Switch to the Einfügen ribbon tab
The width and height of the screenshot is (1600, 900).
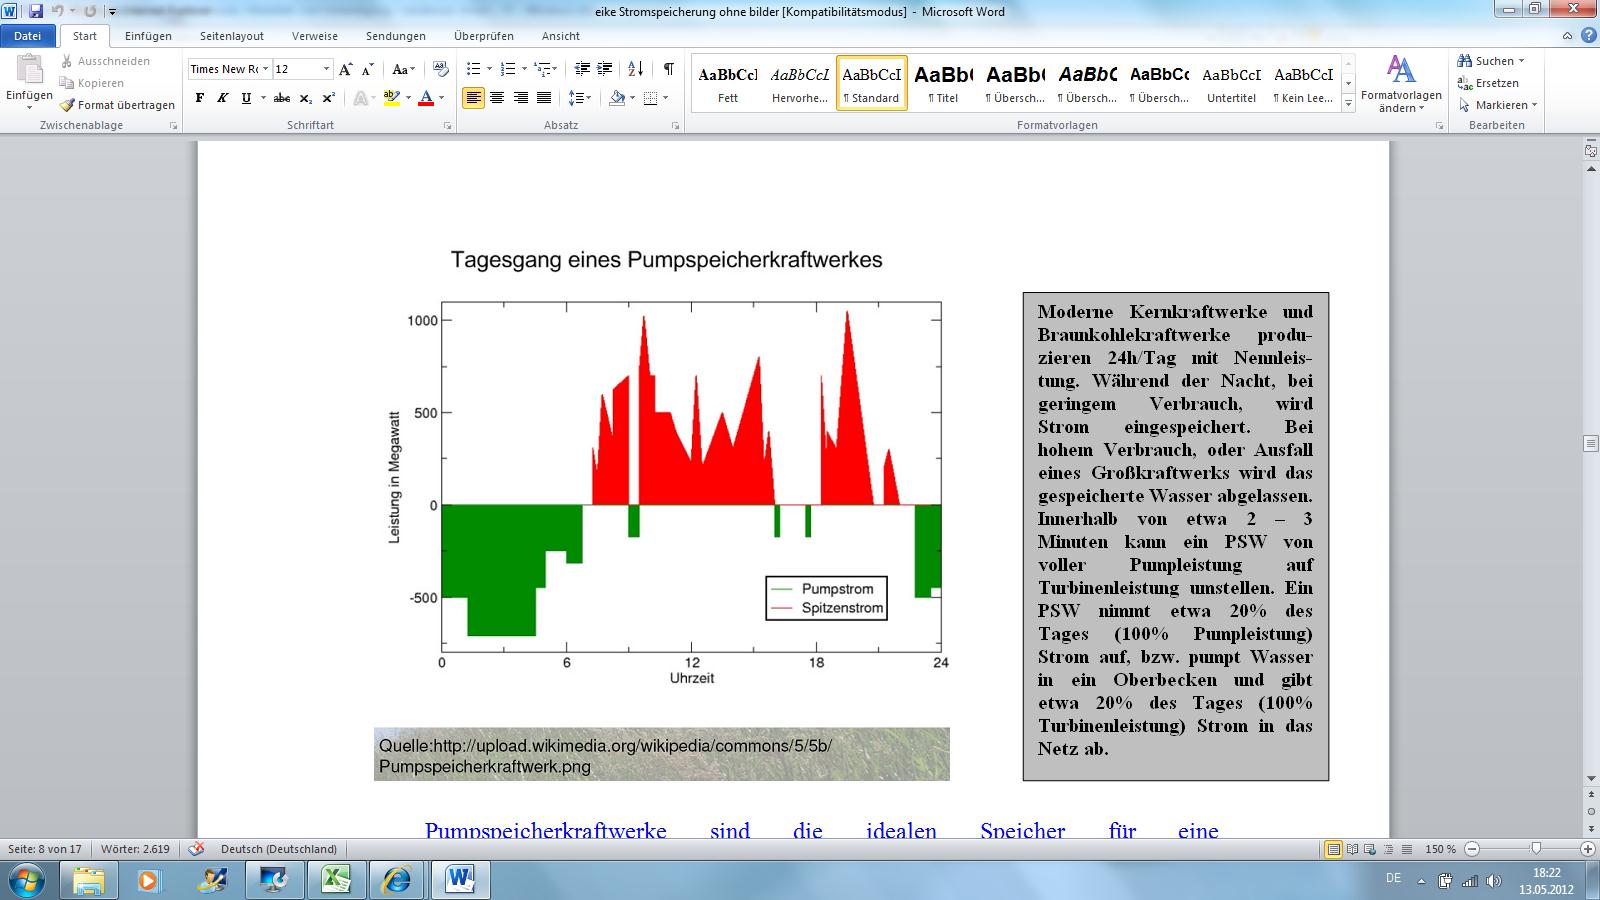point(148,36)
